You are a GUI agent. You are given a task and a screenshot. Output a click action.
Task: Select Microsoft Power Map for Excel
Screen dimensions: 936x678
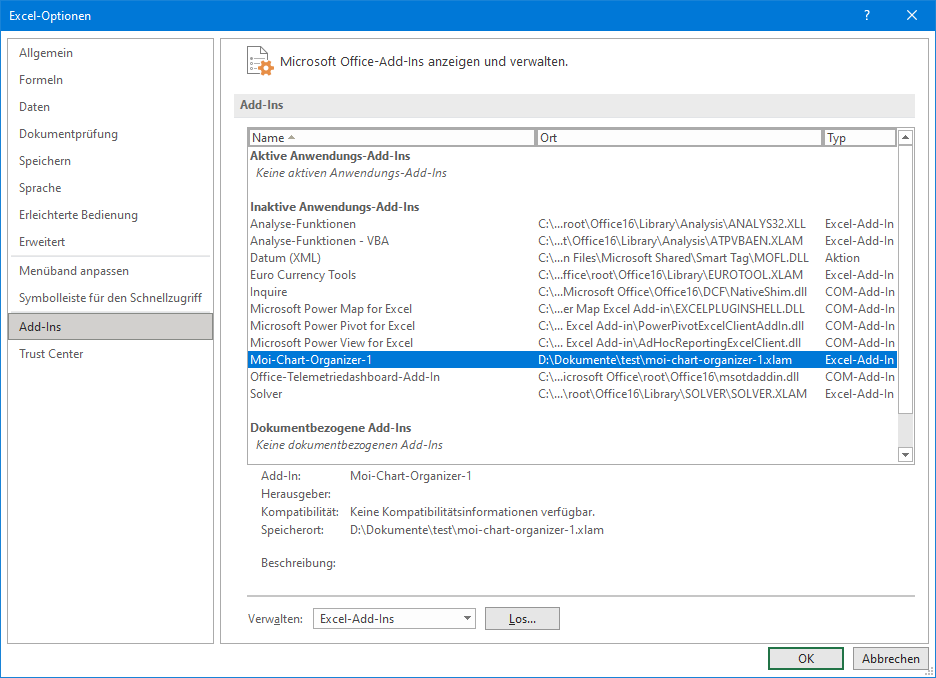tap(572, 309)
